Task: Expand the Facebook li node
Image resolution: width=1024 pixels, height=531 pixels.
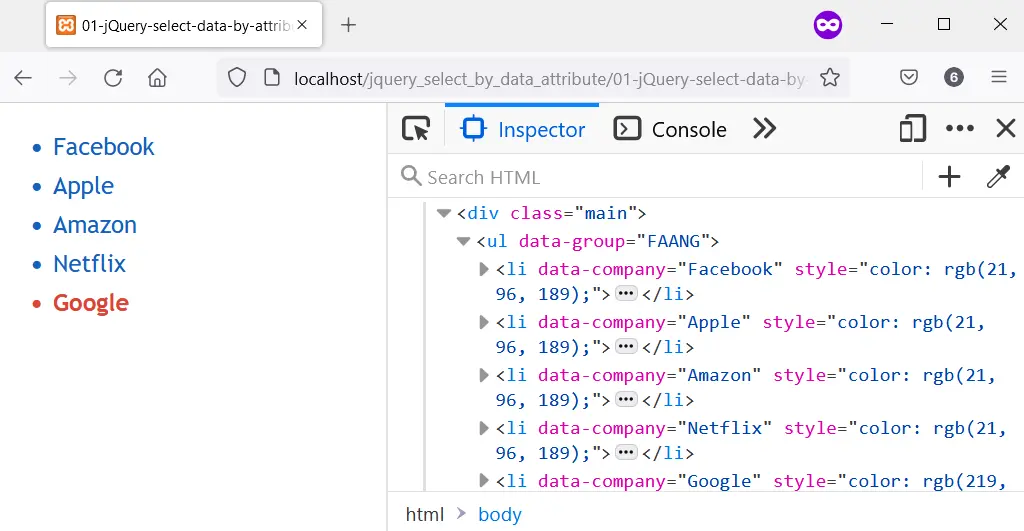Action: tap(484, 269)
